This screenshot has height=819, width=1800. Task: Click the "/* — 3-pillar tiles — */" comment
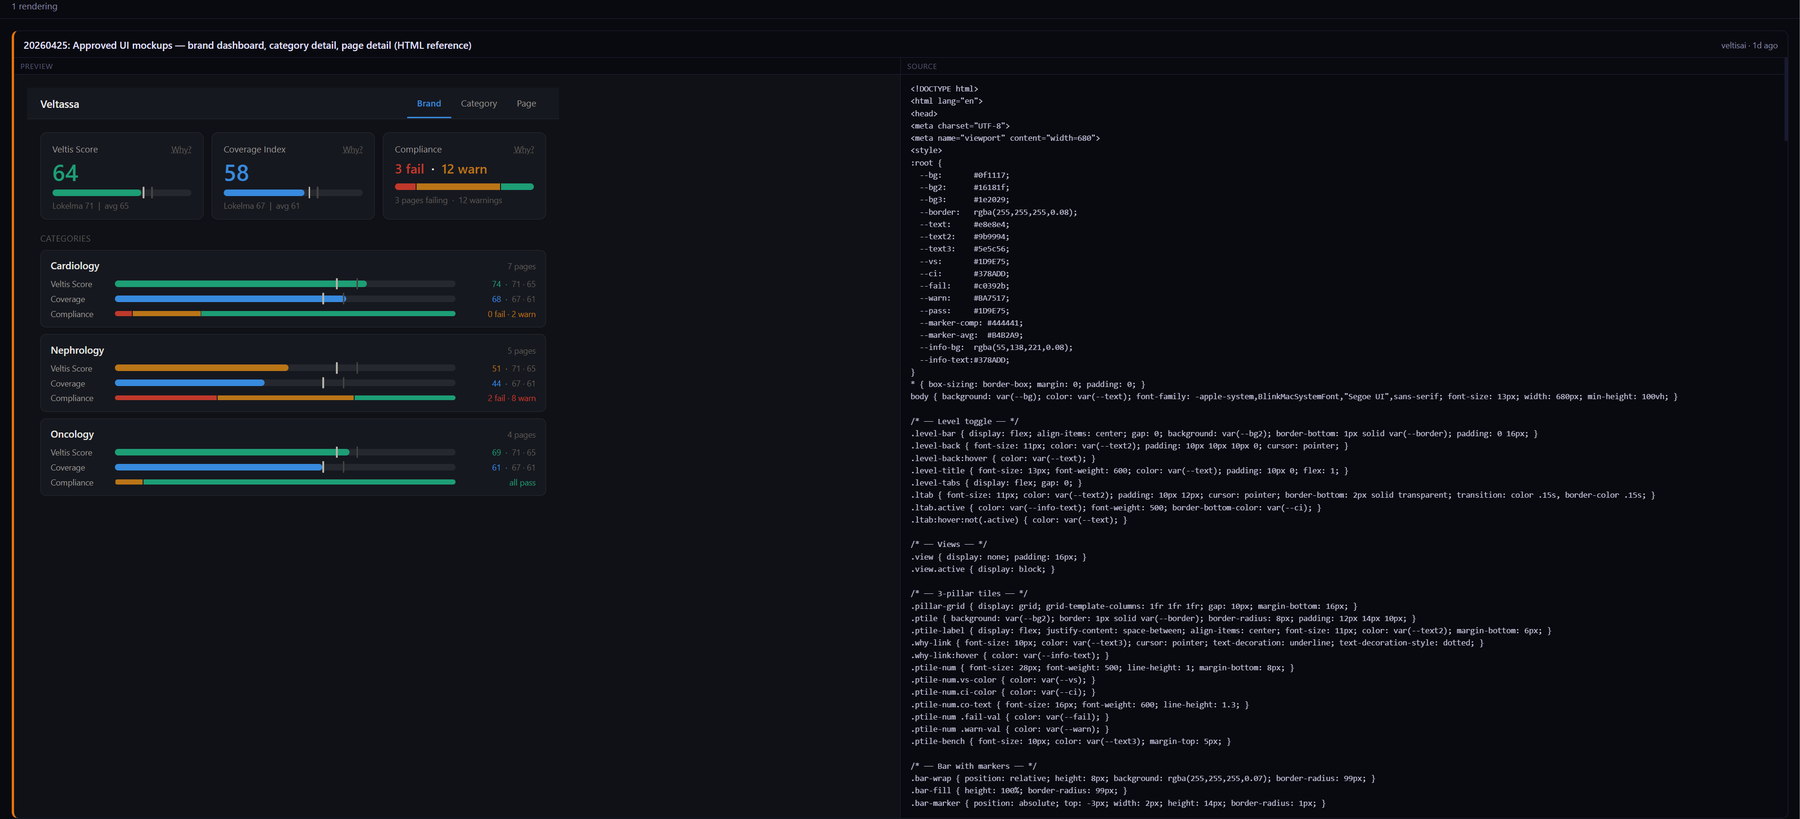point(969,594)
